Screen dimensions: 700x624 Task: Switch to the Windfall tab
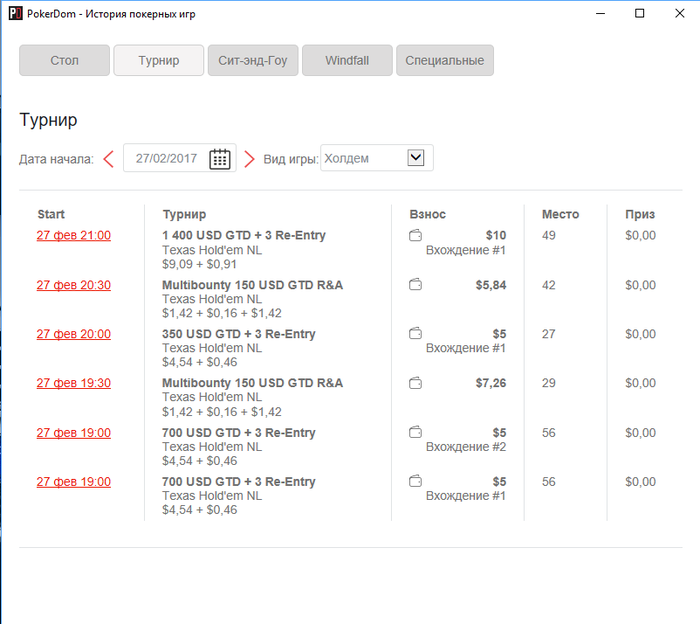(347, 60)
